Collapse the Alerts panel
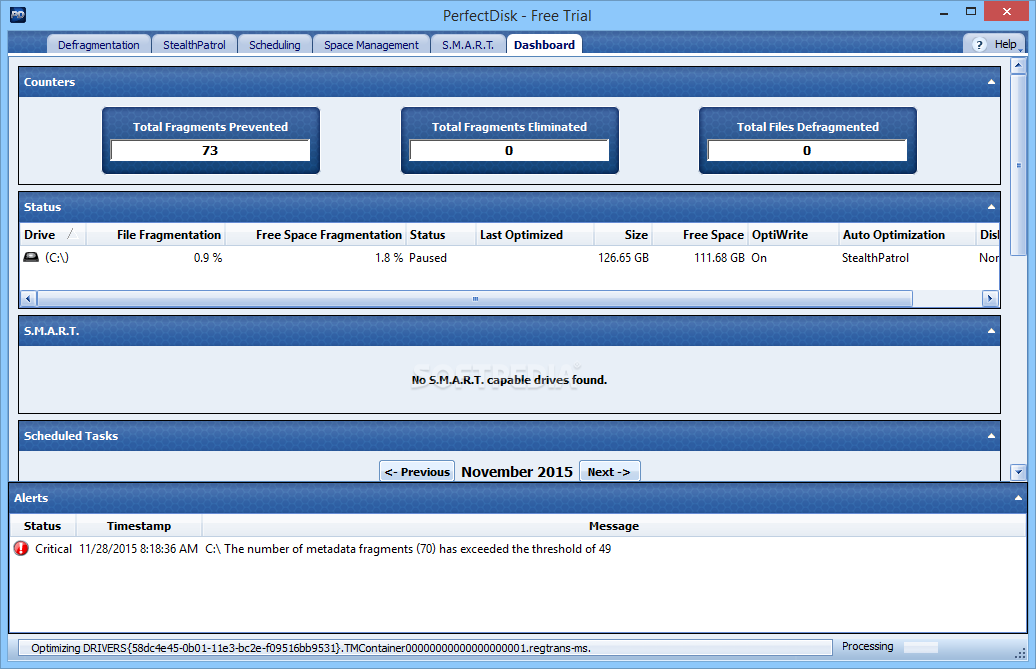 tap(1018, 498)
